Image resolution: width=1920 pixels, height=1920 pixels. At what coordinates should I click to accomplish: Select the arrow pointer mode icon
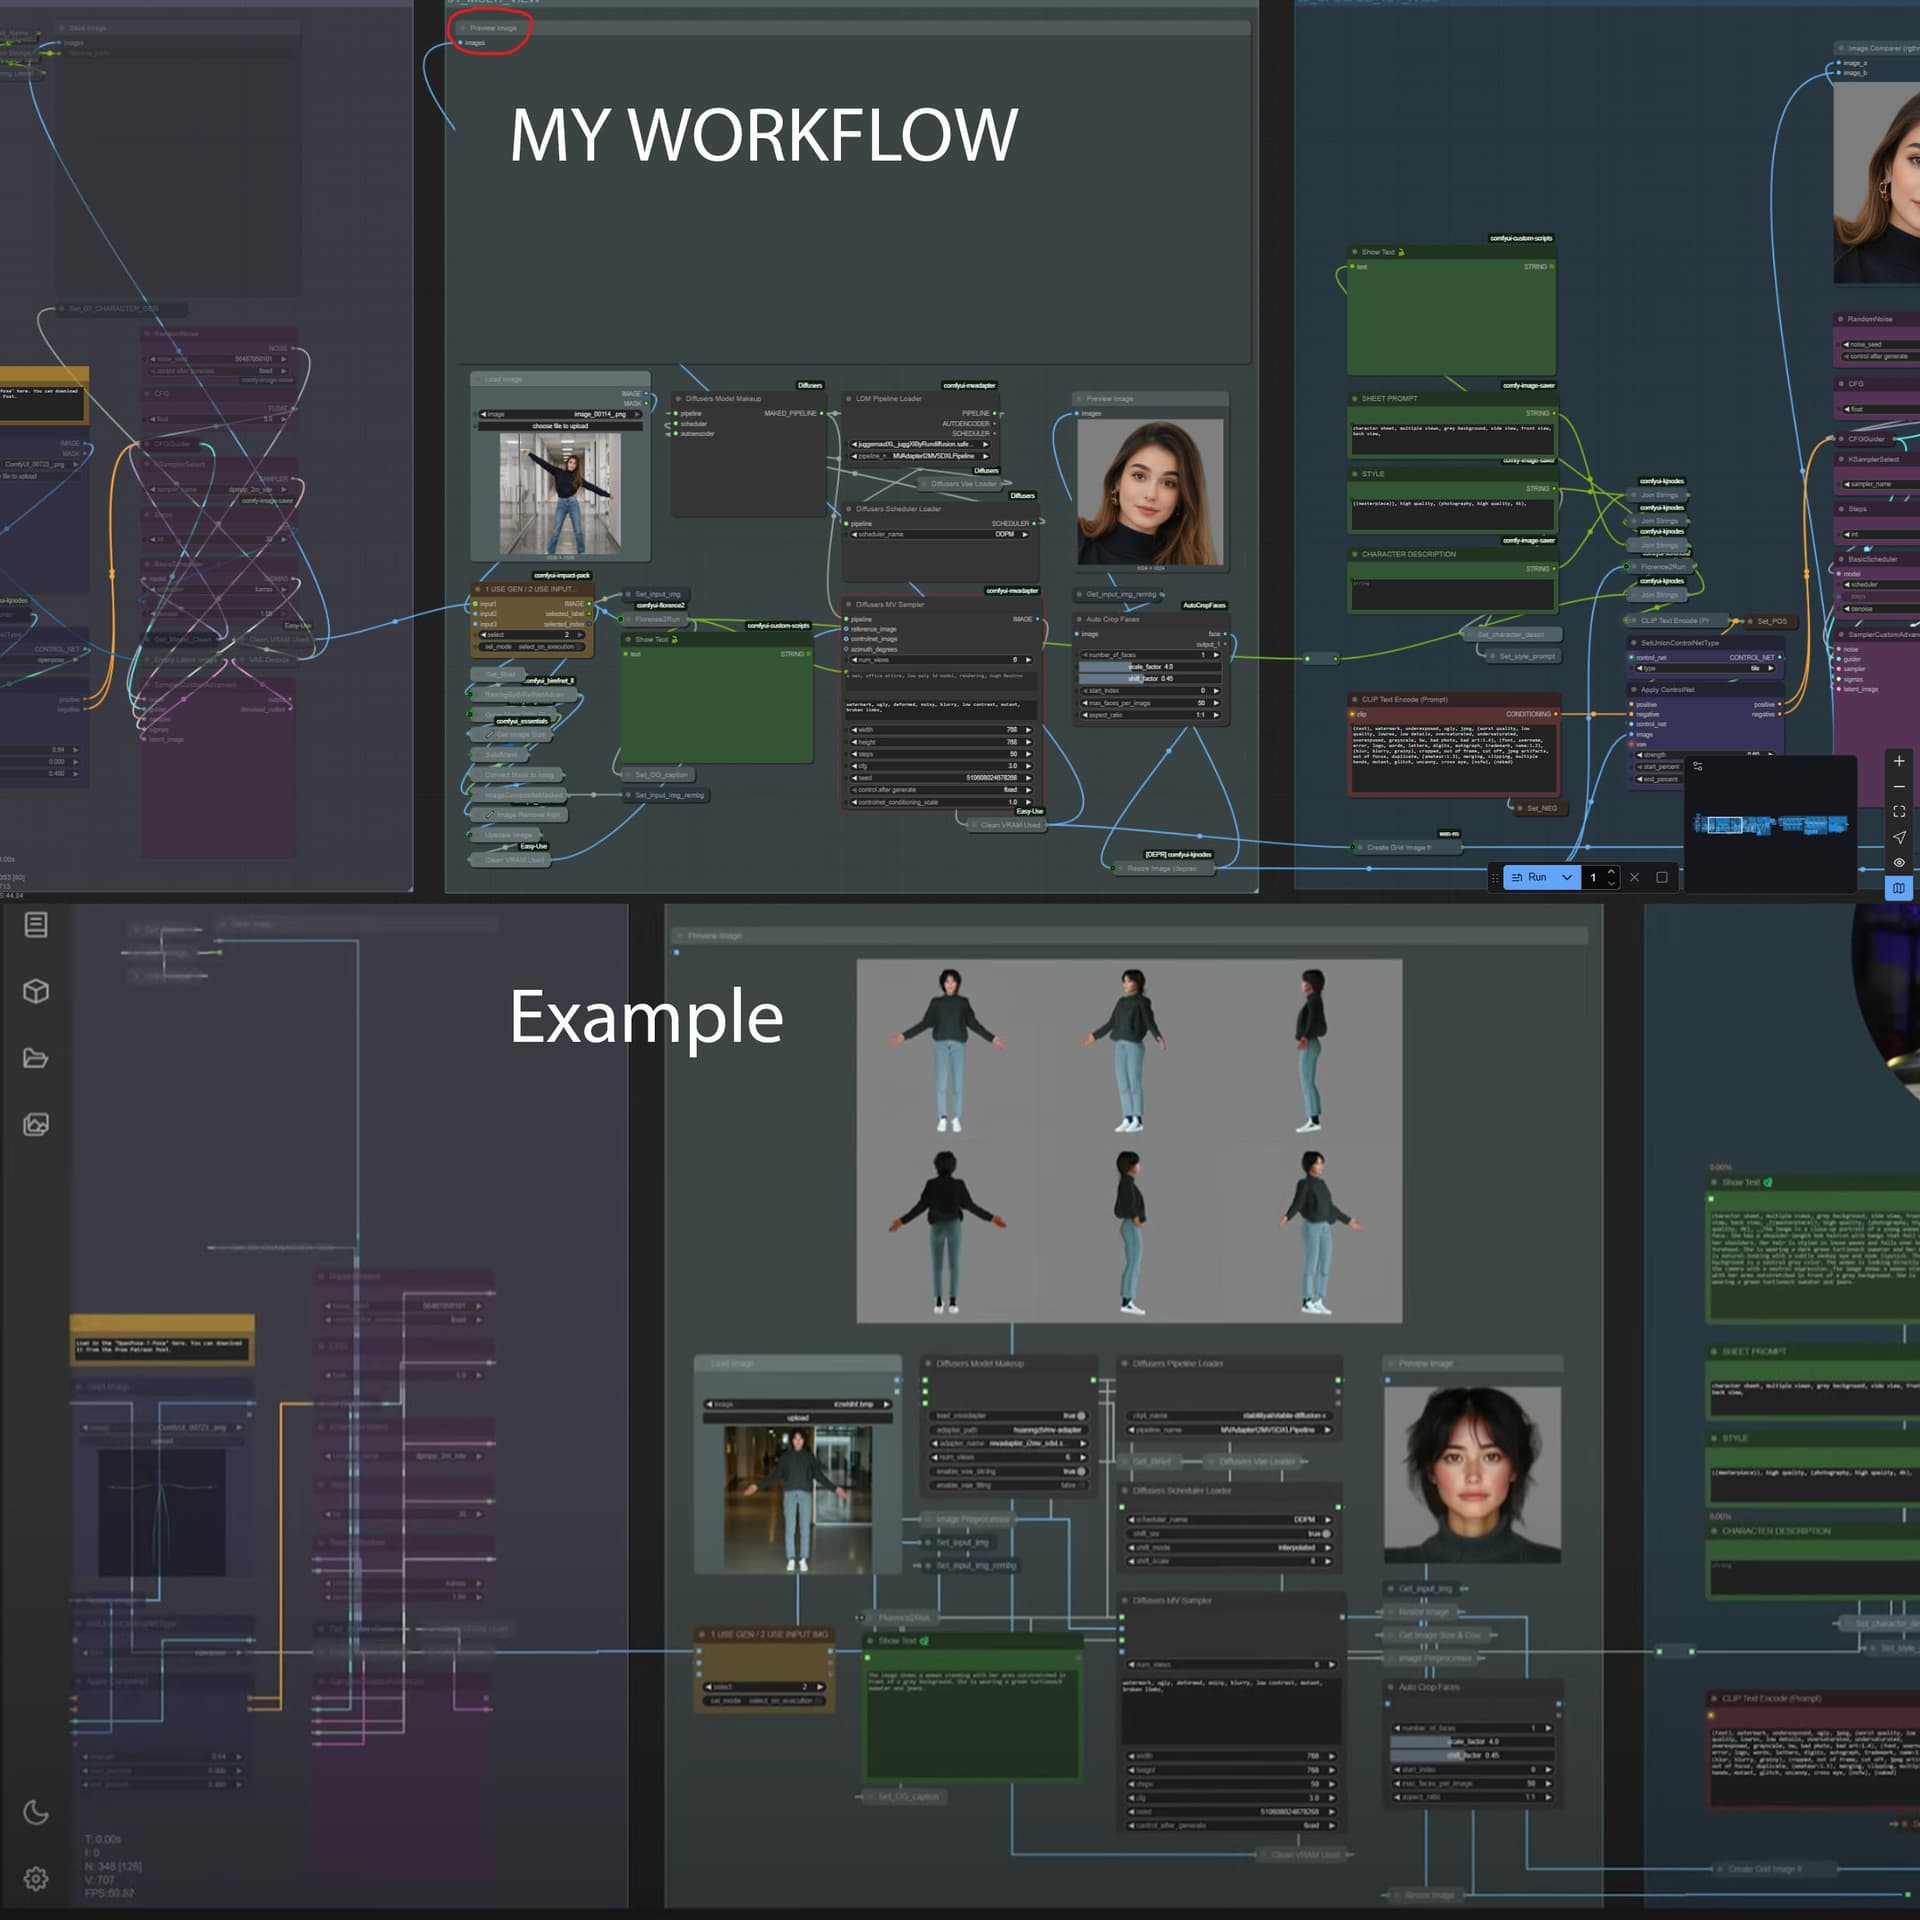1898,837
